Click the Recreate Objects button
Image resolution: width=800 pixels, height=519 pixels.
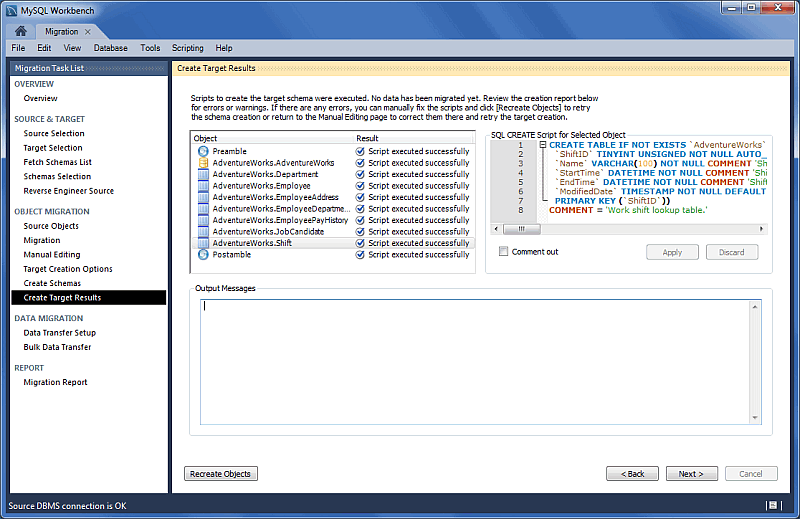[x=221, y=474]
